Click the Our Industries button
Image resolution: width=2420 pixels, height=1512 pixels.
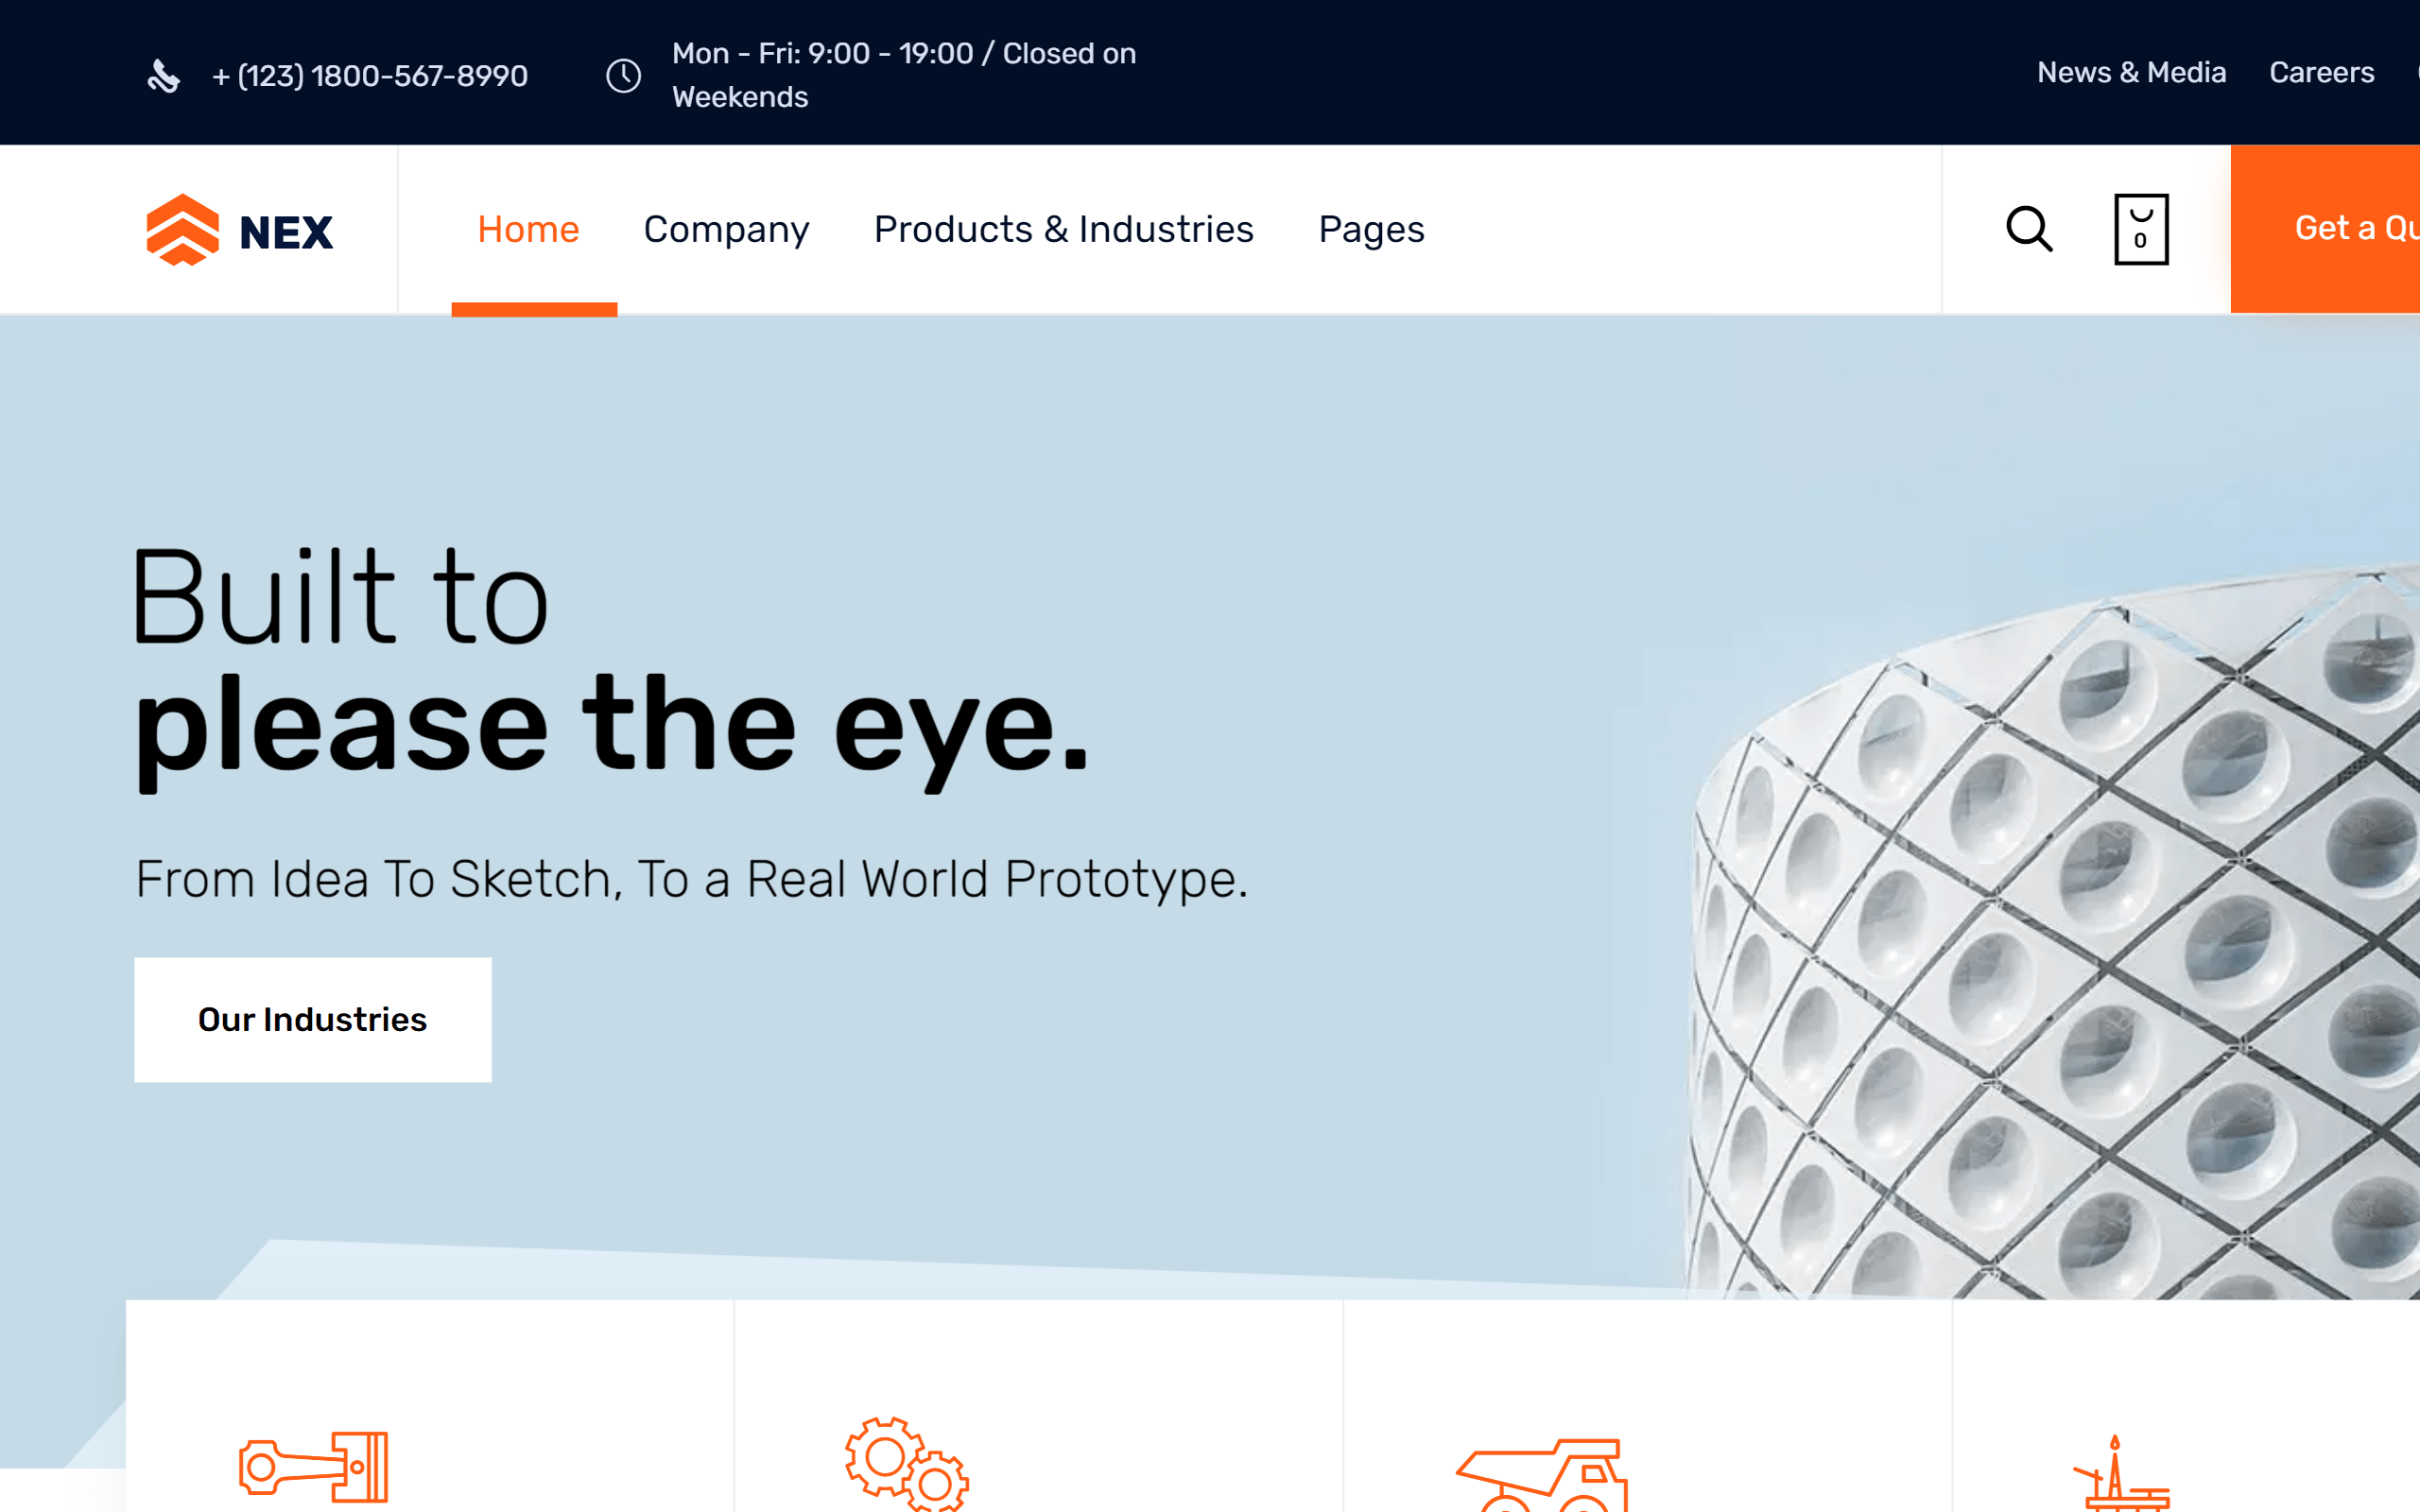pos(312,1019)
